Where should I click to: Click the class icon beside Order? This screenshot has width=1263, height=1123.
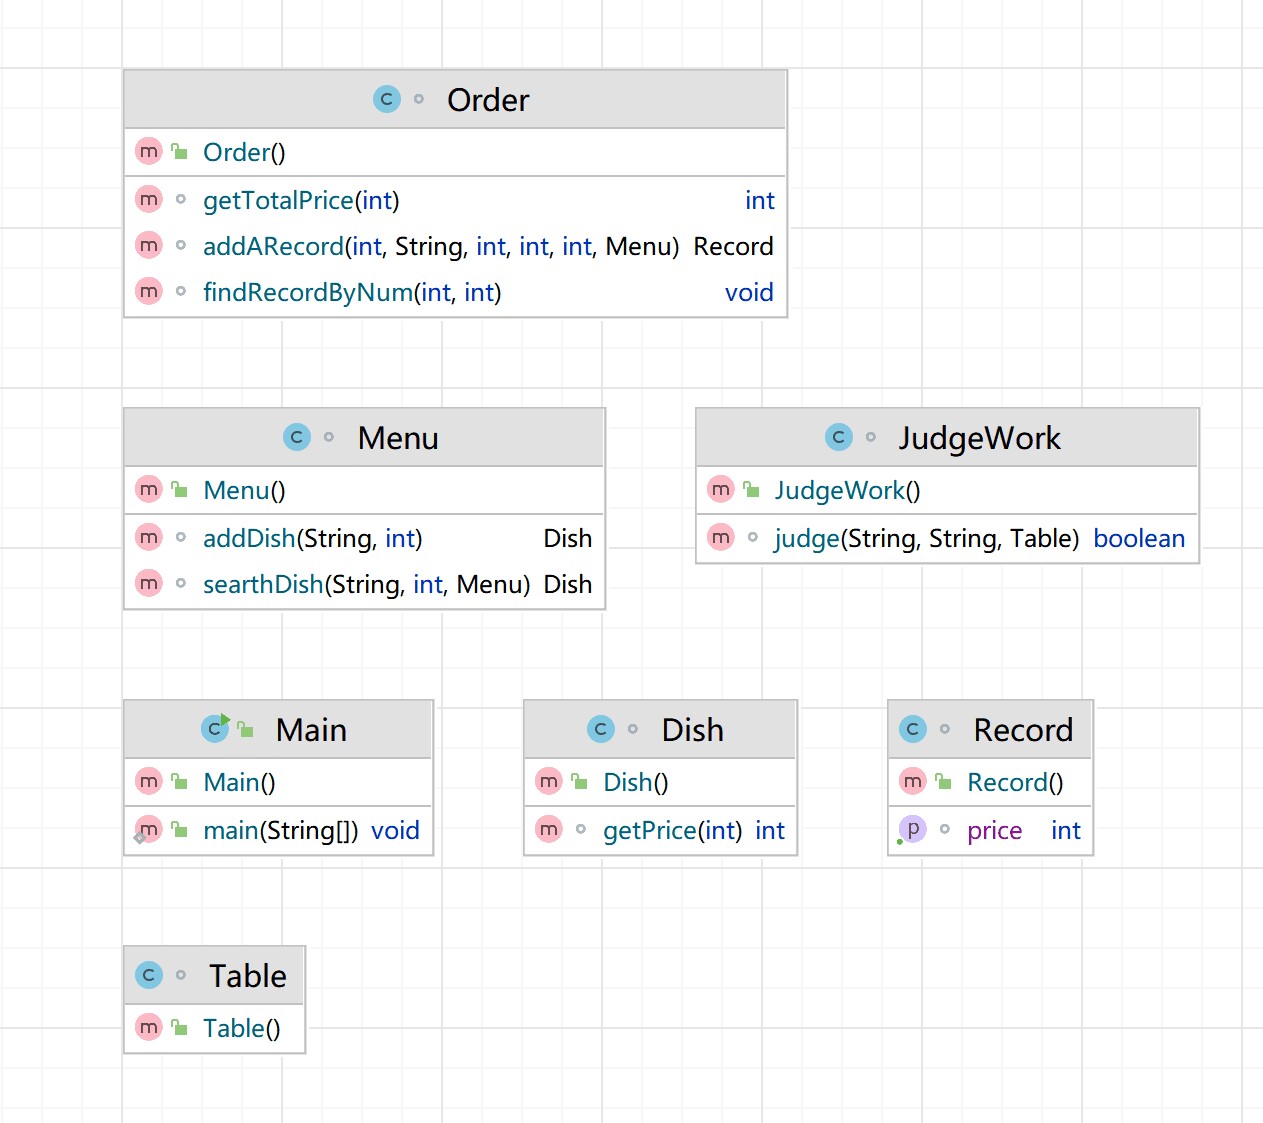point(387,99)
